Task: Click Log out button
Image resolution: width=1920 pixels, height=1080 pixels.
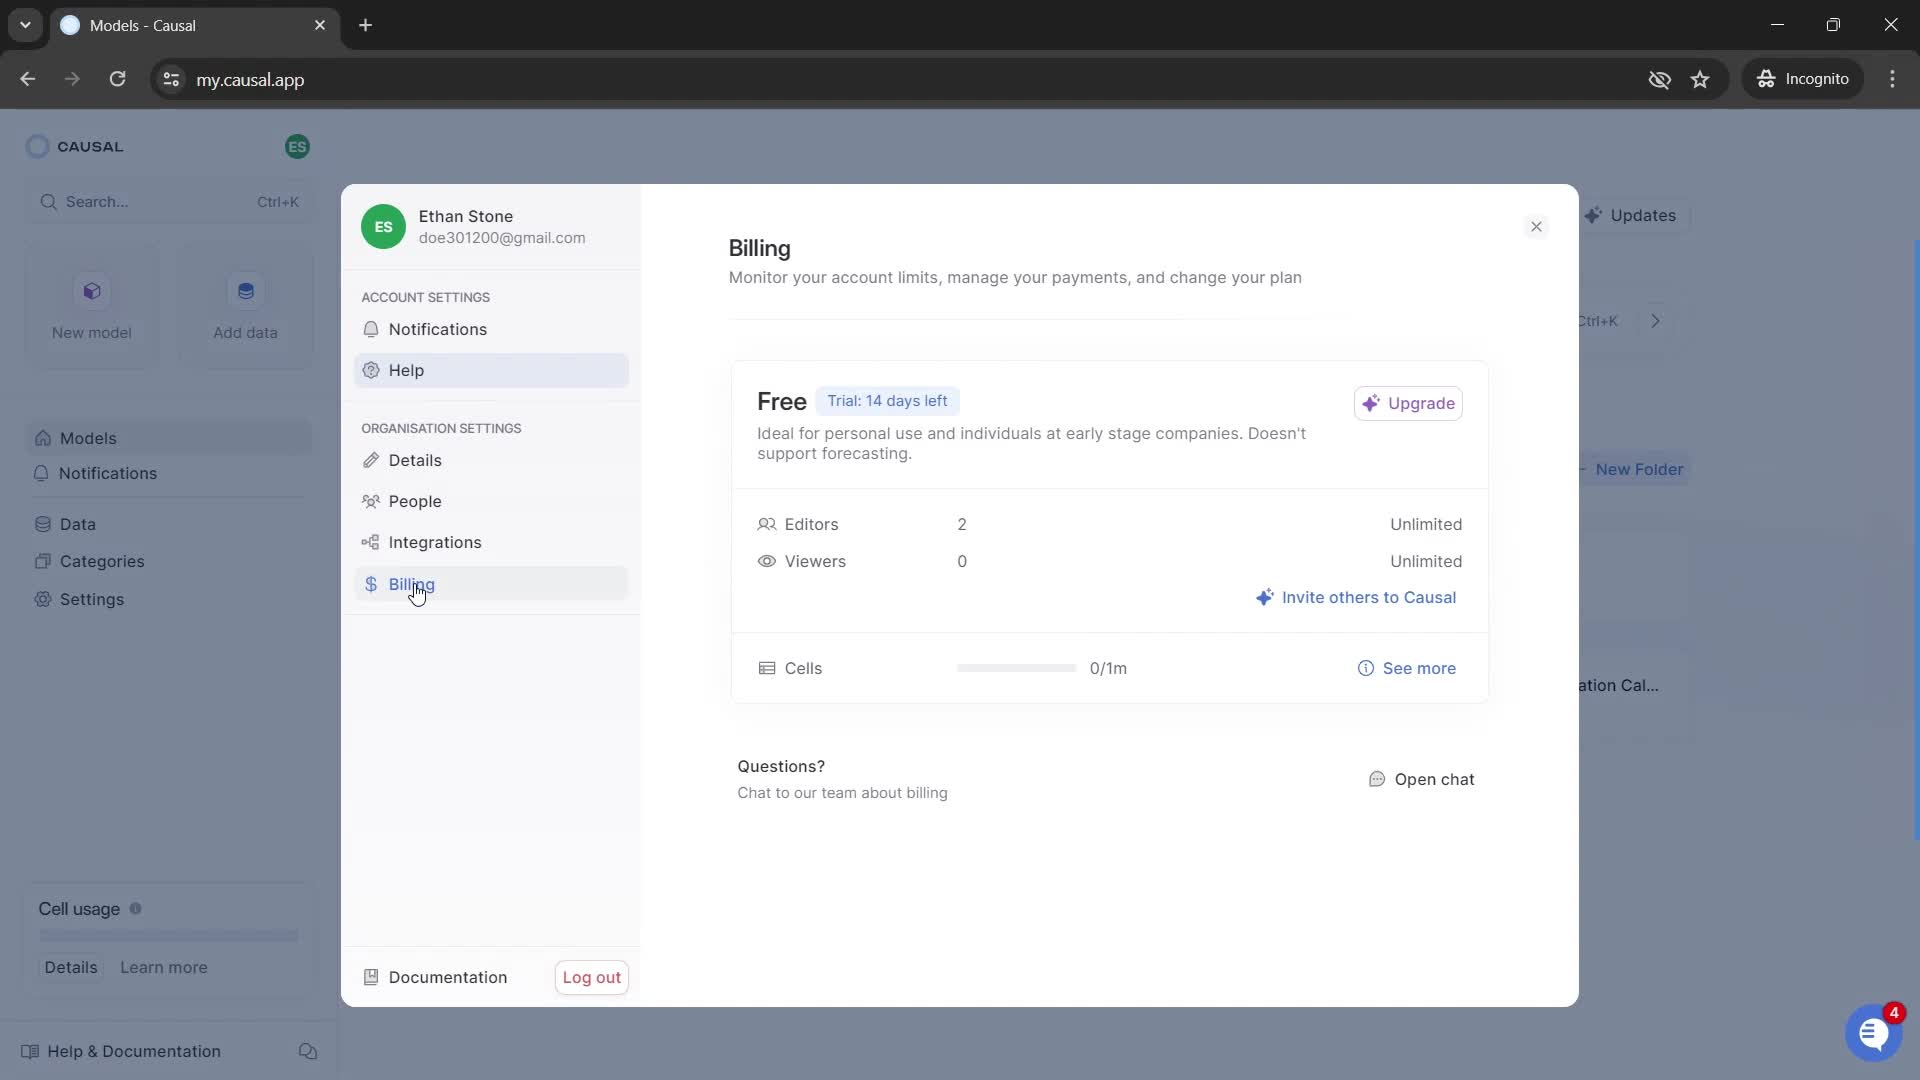Action: 592,977
